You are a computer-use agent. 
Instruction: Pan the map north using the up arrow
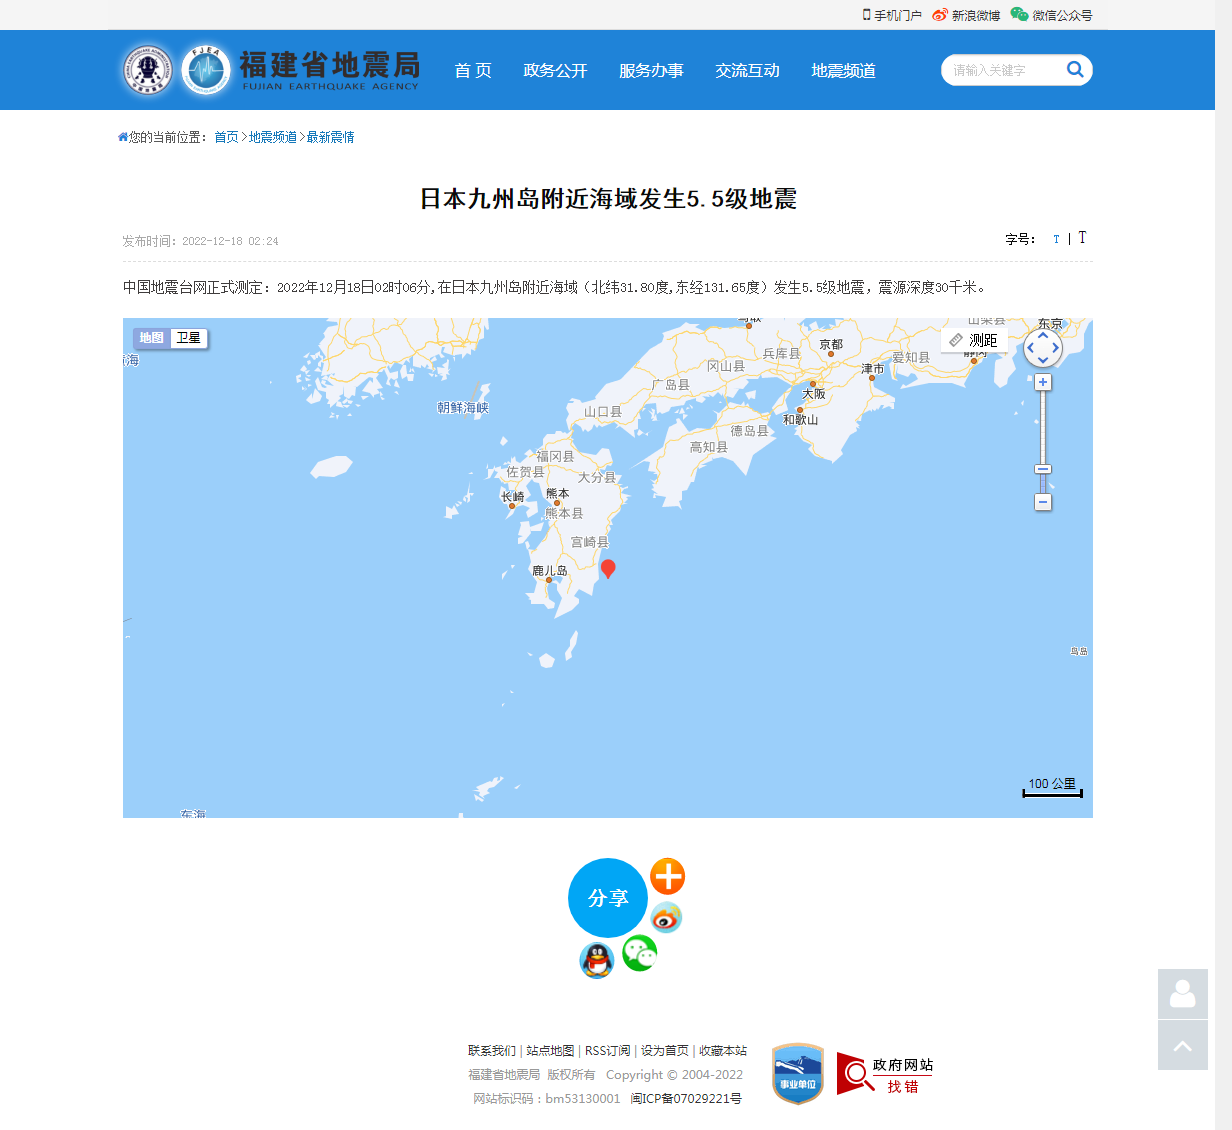[x=1042, y=336]
